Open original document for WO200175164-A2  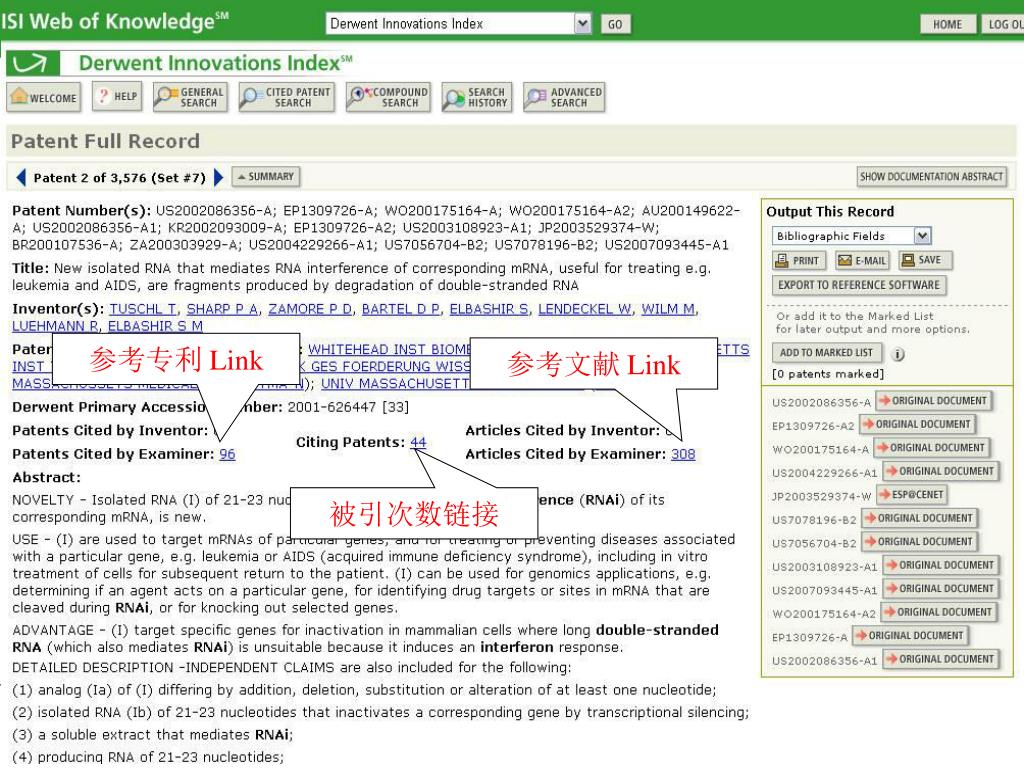[x=938, y=613]
